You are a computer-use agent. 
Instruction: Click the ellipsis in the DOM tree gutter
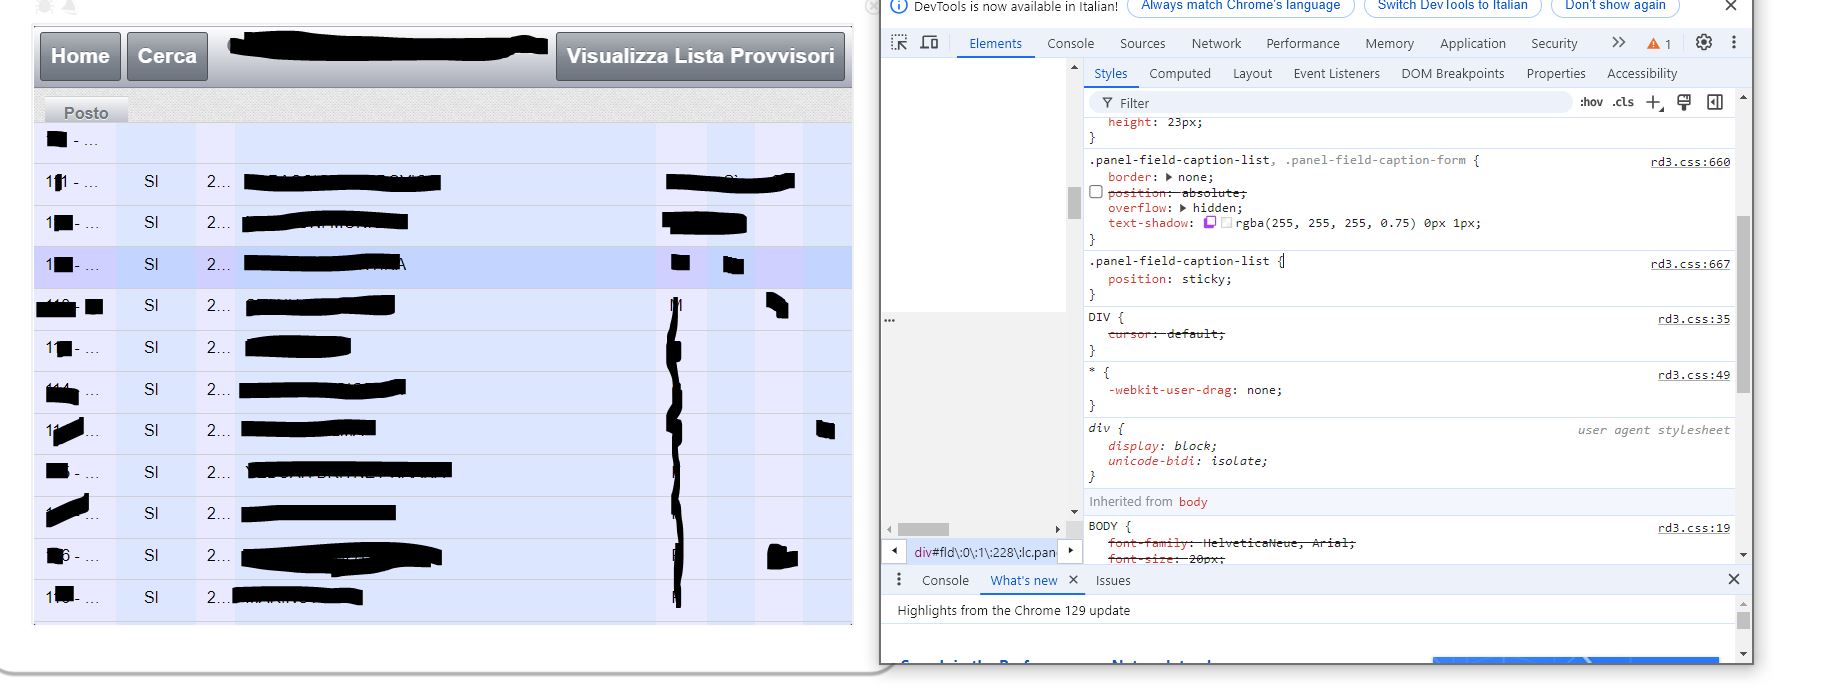pos(890,320)
